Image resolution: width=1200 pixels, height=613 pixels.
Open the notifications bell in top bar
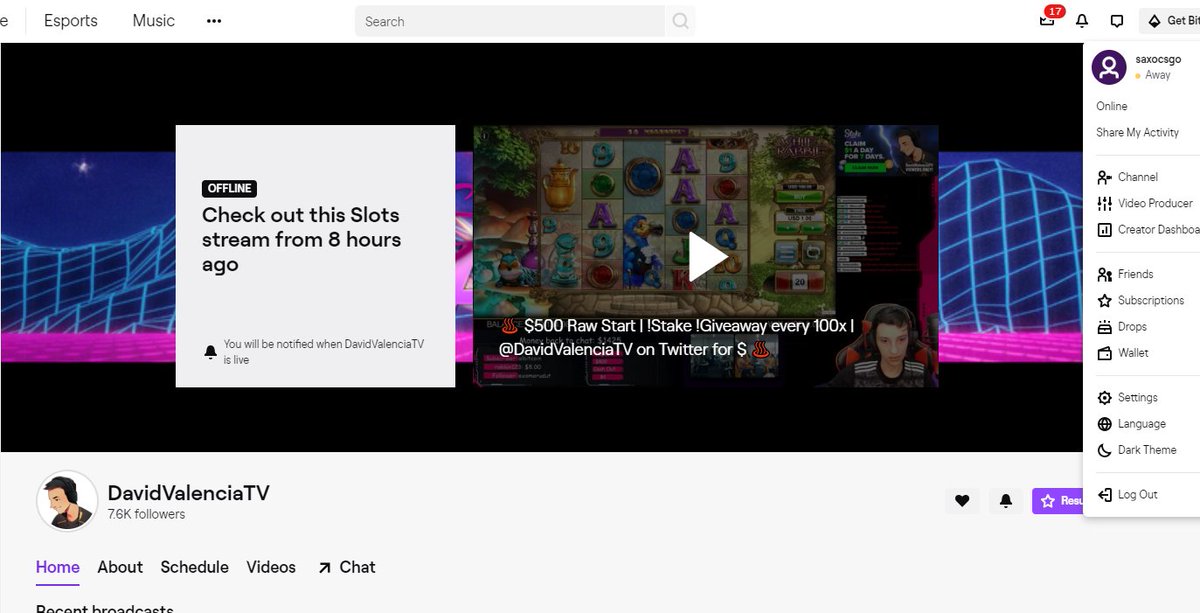point(1082,21)
